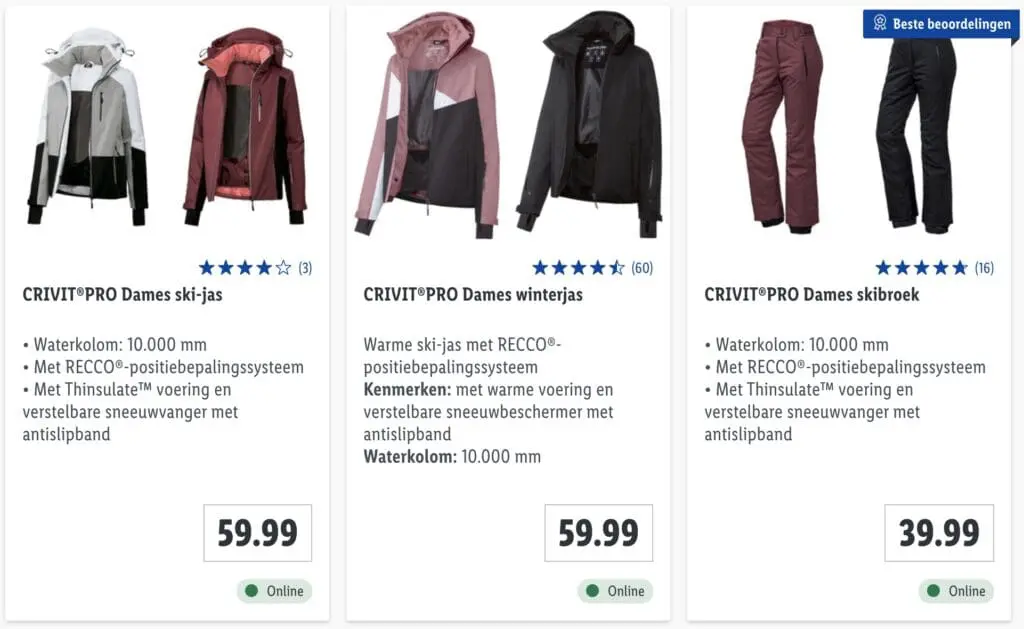Open the 60 reviews count for winterjas
The image size is (1024, 629).
642,268
